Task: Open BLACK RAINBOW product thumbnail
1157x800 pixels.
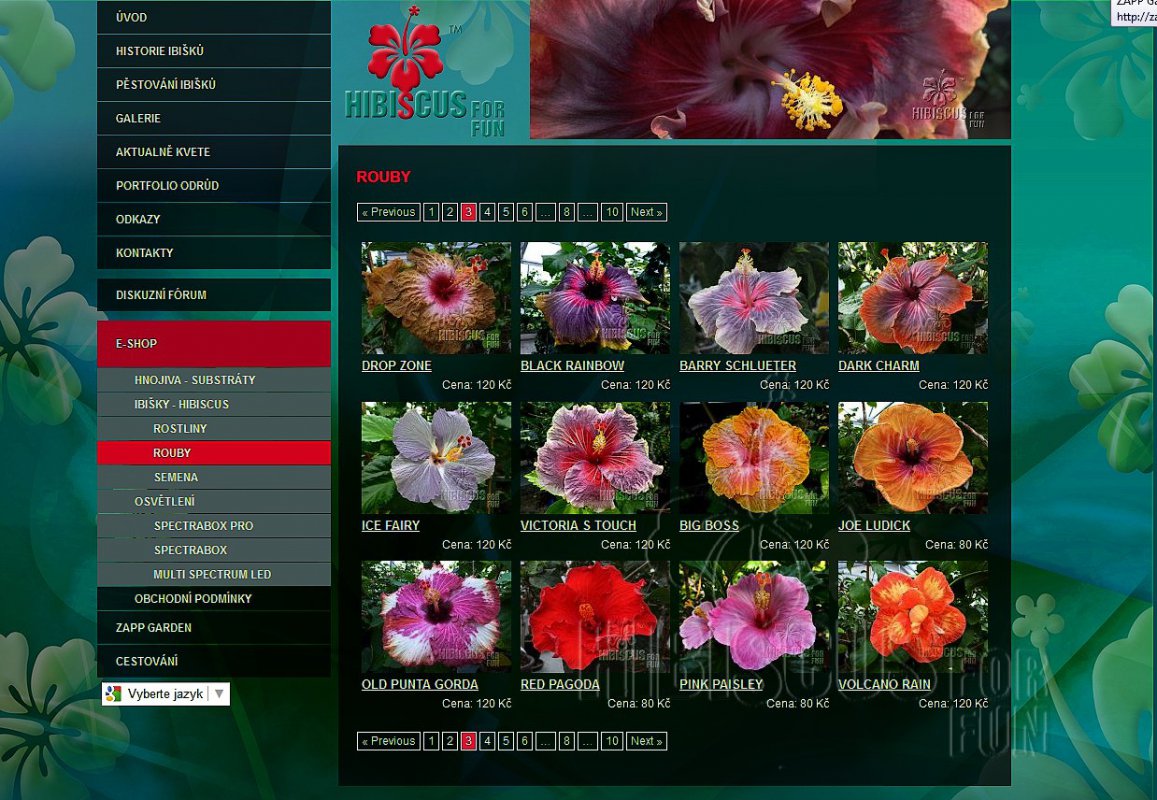Action: pyautogui.click(x=595, y=298)
